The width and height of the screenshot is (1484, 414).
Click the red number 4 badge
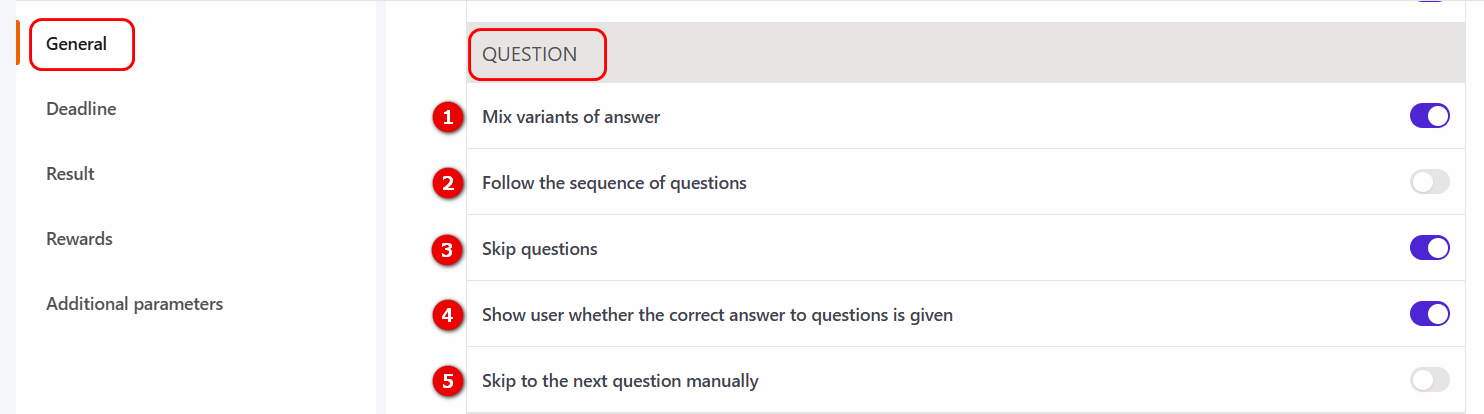(448, 315)
